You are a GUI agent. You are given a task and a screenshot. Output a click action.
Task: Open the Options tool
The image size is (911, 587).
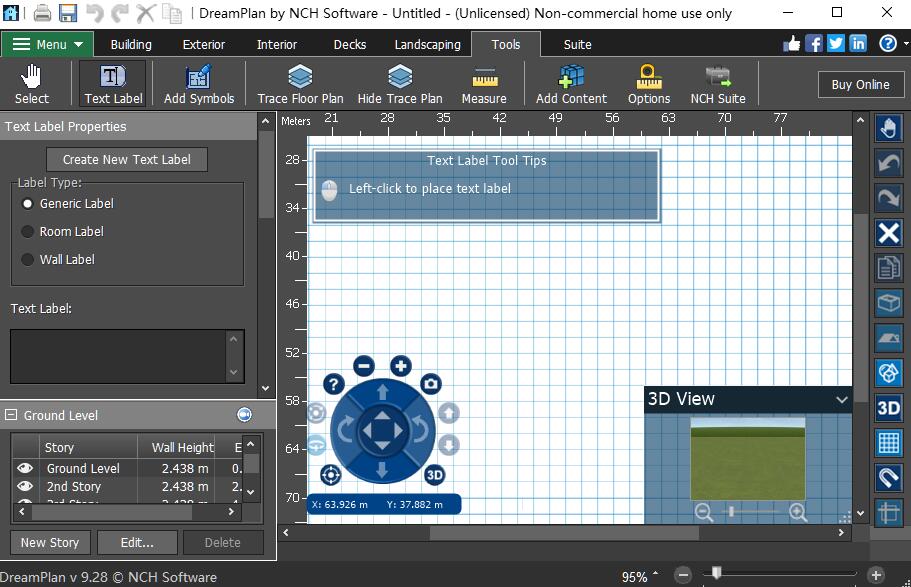[x=648, y=84]
